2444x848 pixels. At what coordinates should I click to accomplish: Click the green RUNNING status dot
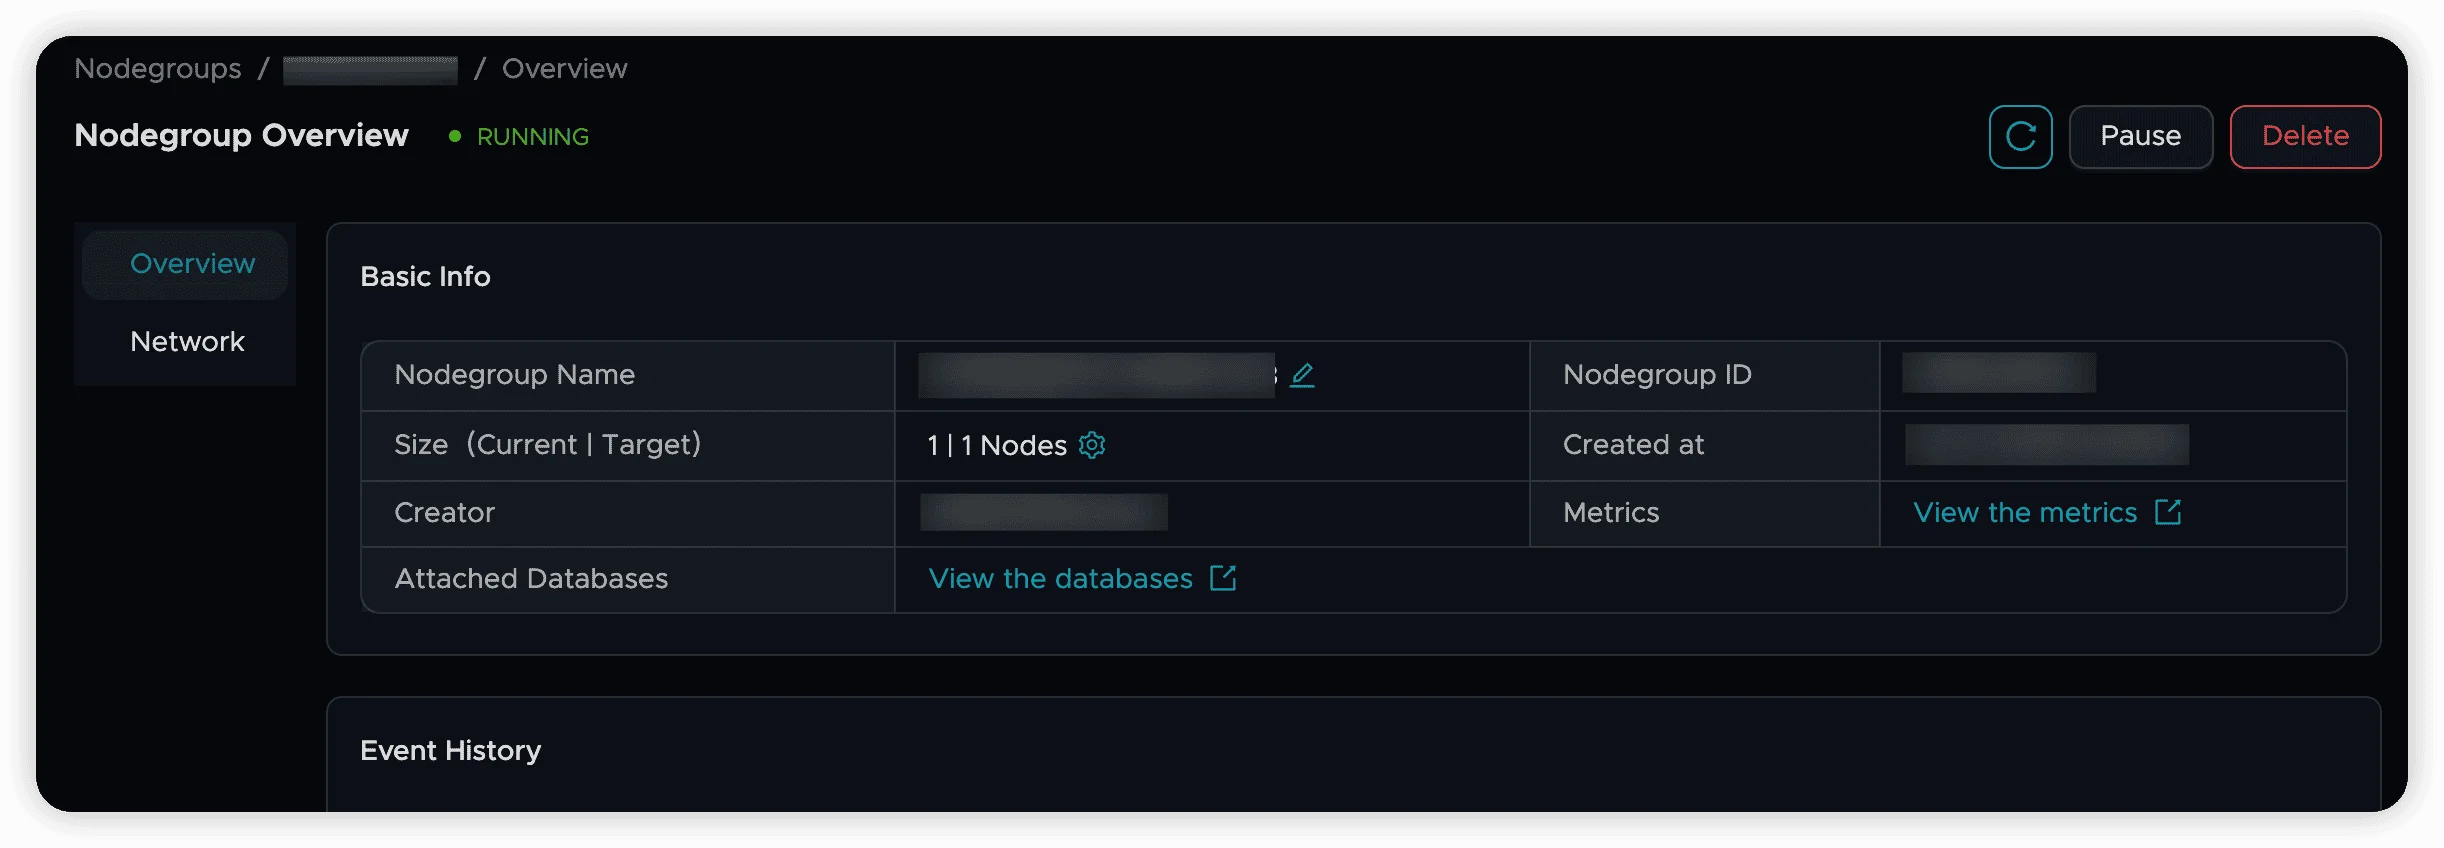(x=455, y=136)
